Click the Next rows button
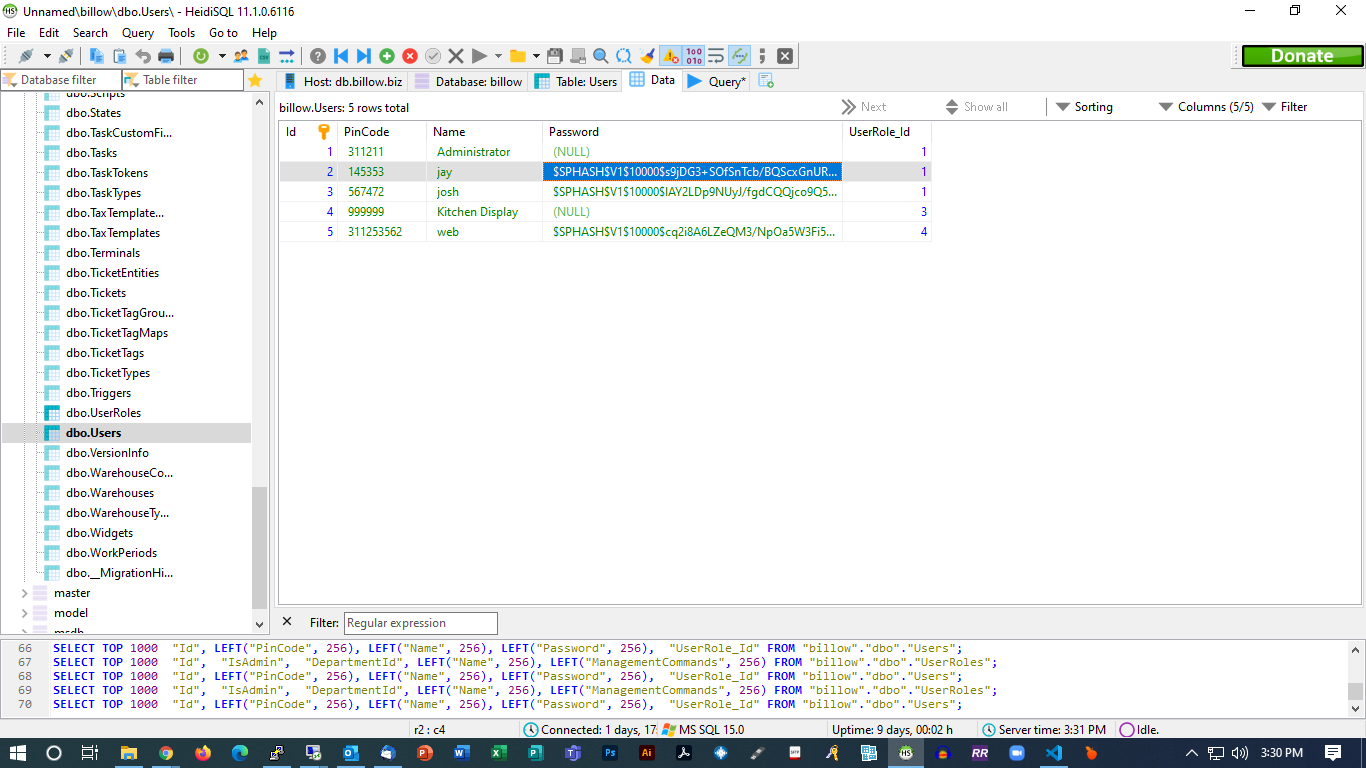Viewport: 1366px width, 768px height. click(x=864, y=107)
